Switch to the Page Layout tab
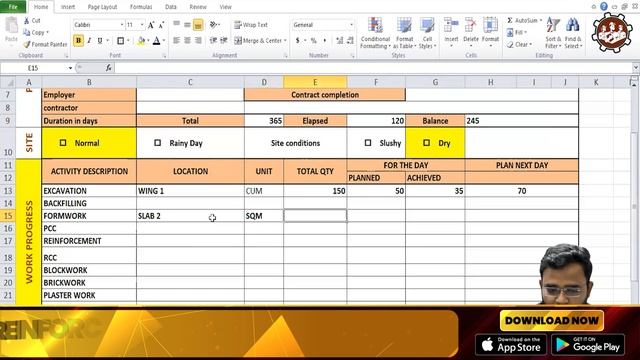Screen dimensions: 640x360 [x=102, y=7]
